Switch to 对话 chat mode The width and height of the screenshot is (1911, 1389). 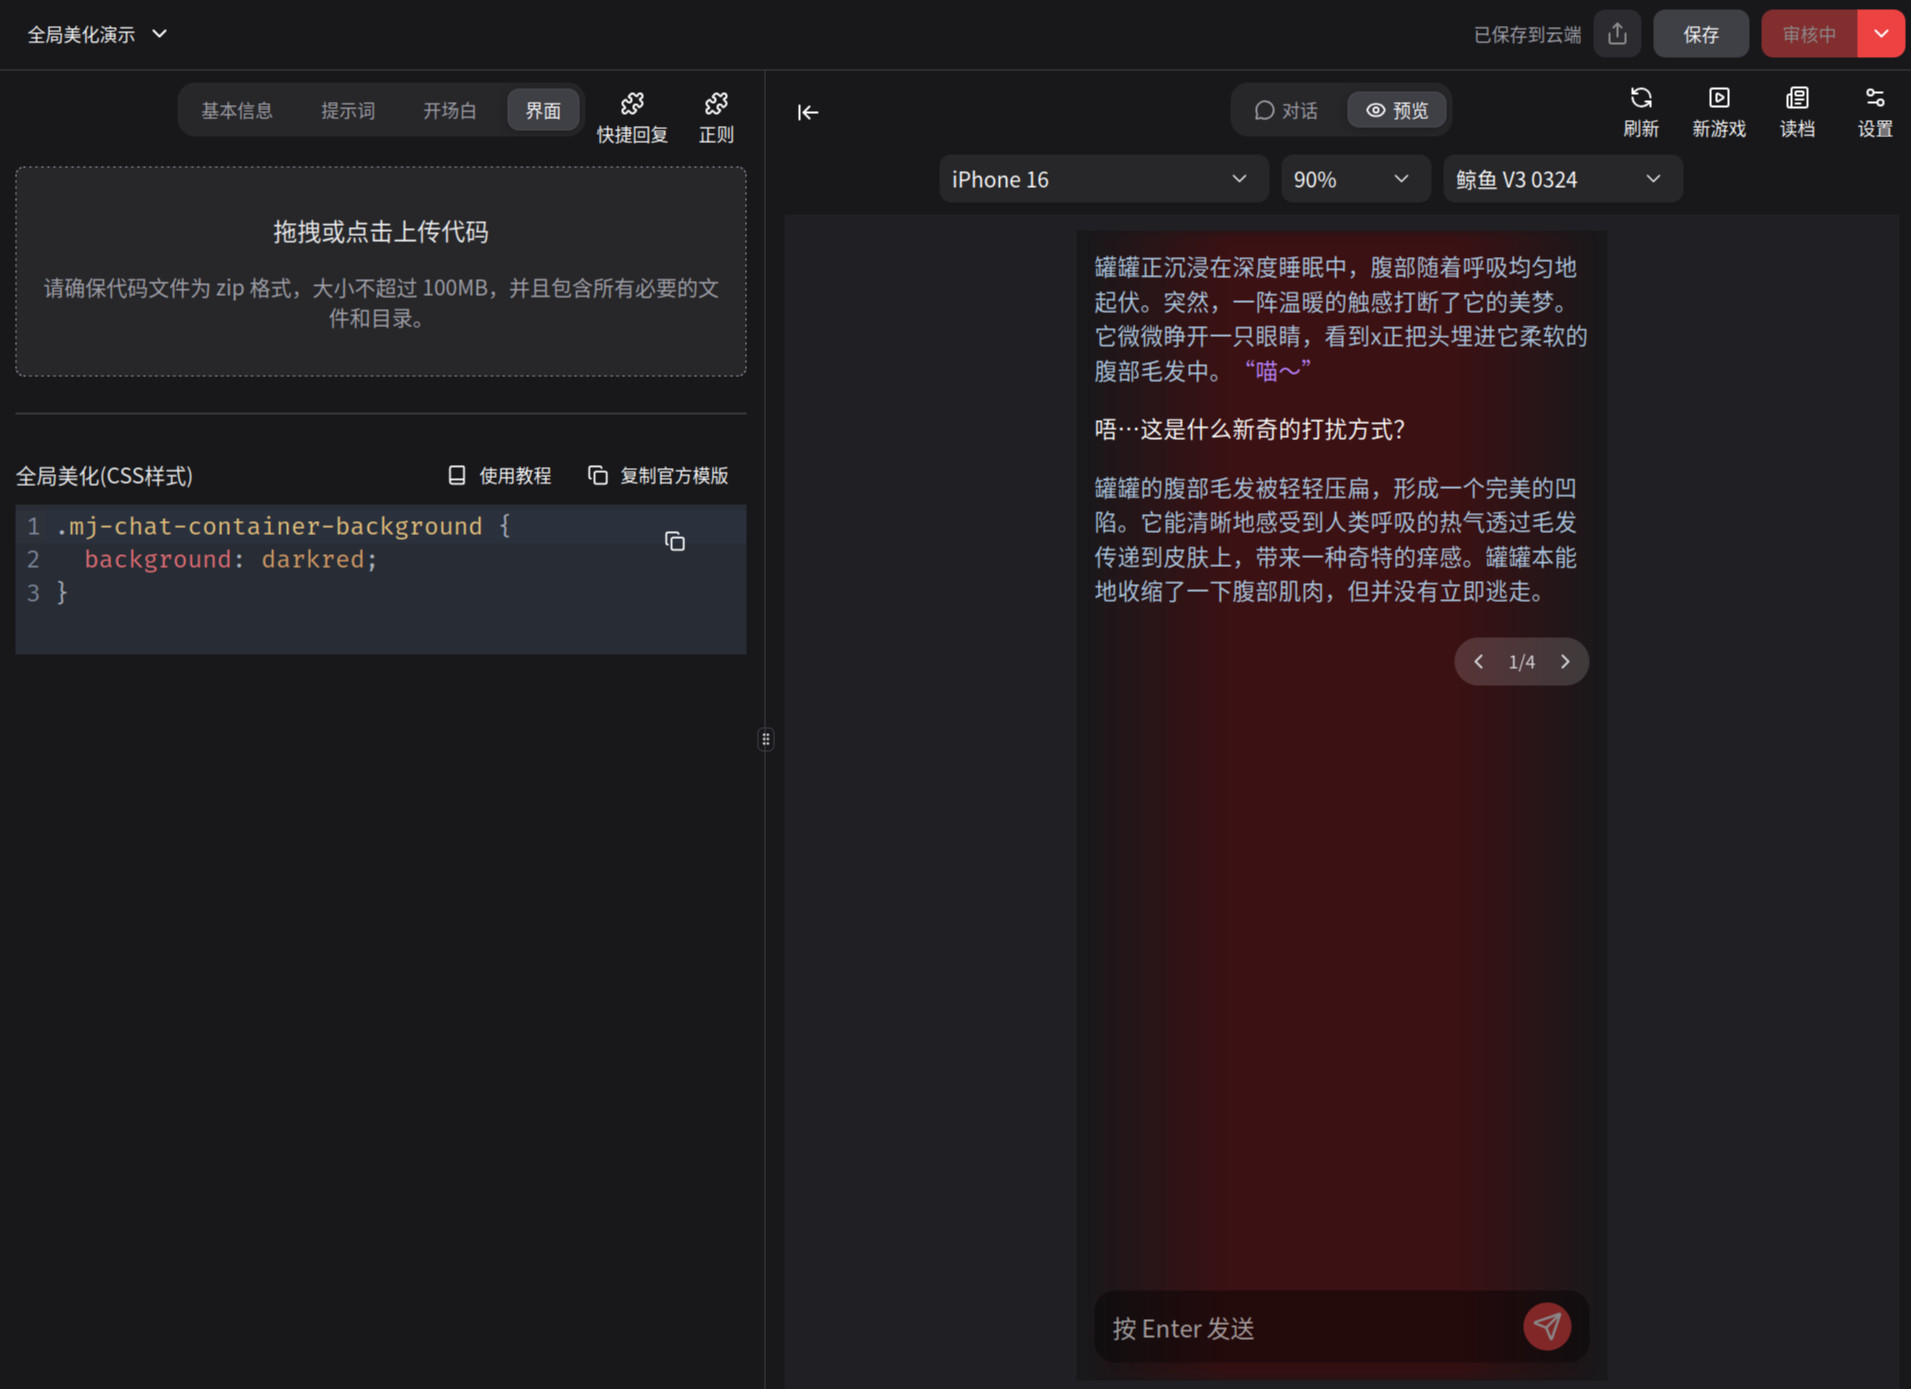point(1287,110)
